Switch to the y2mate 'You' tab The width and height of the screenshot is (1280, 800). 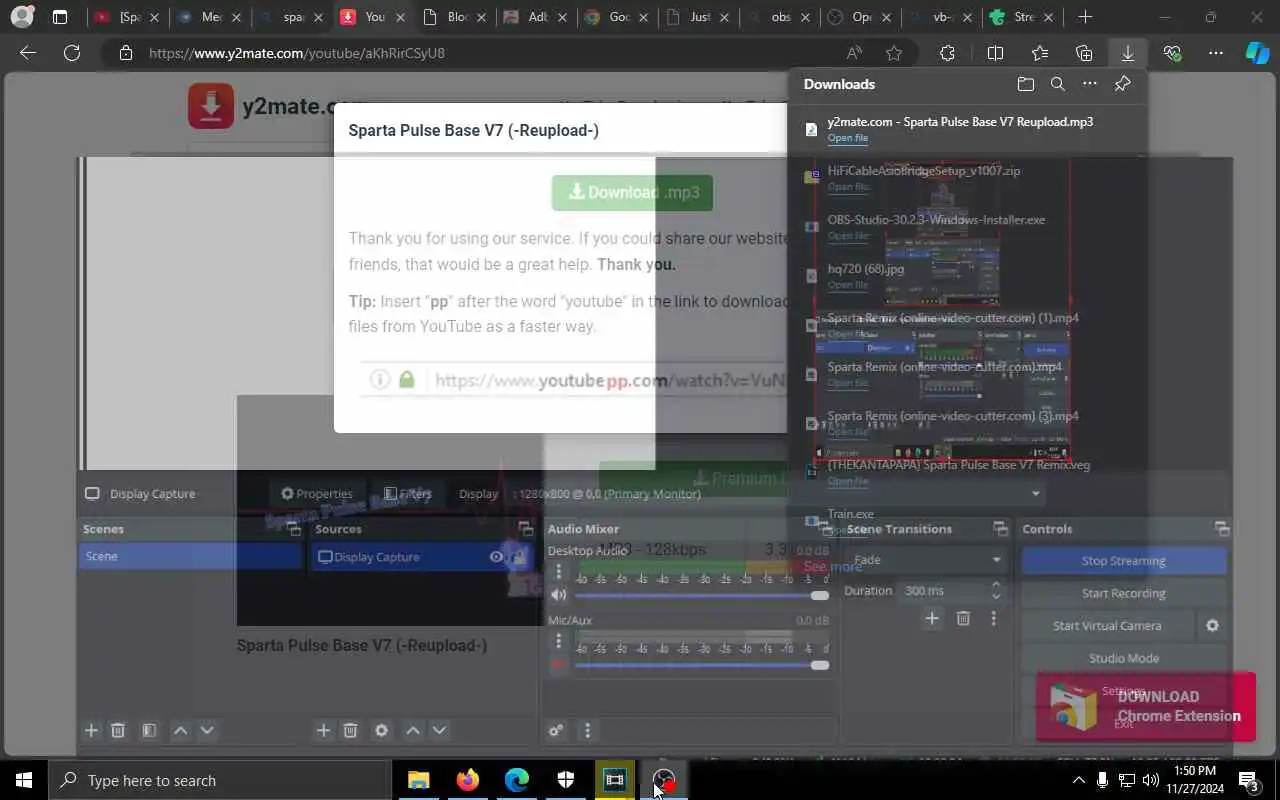point(373,17)
